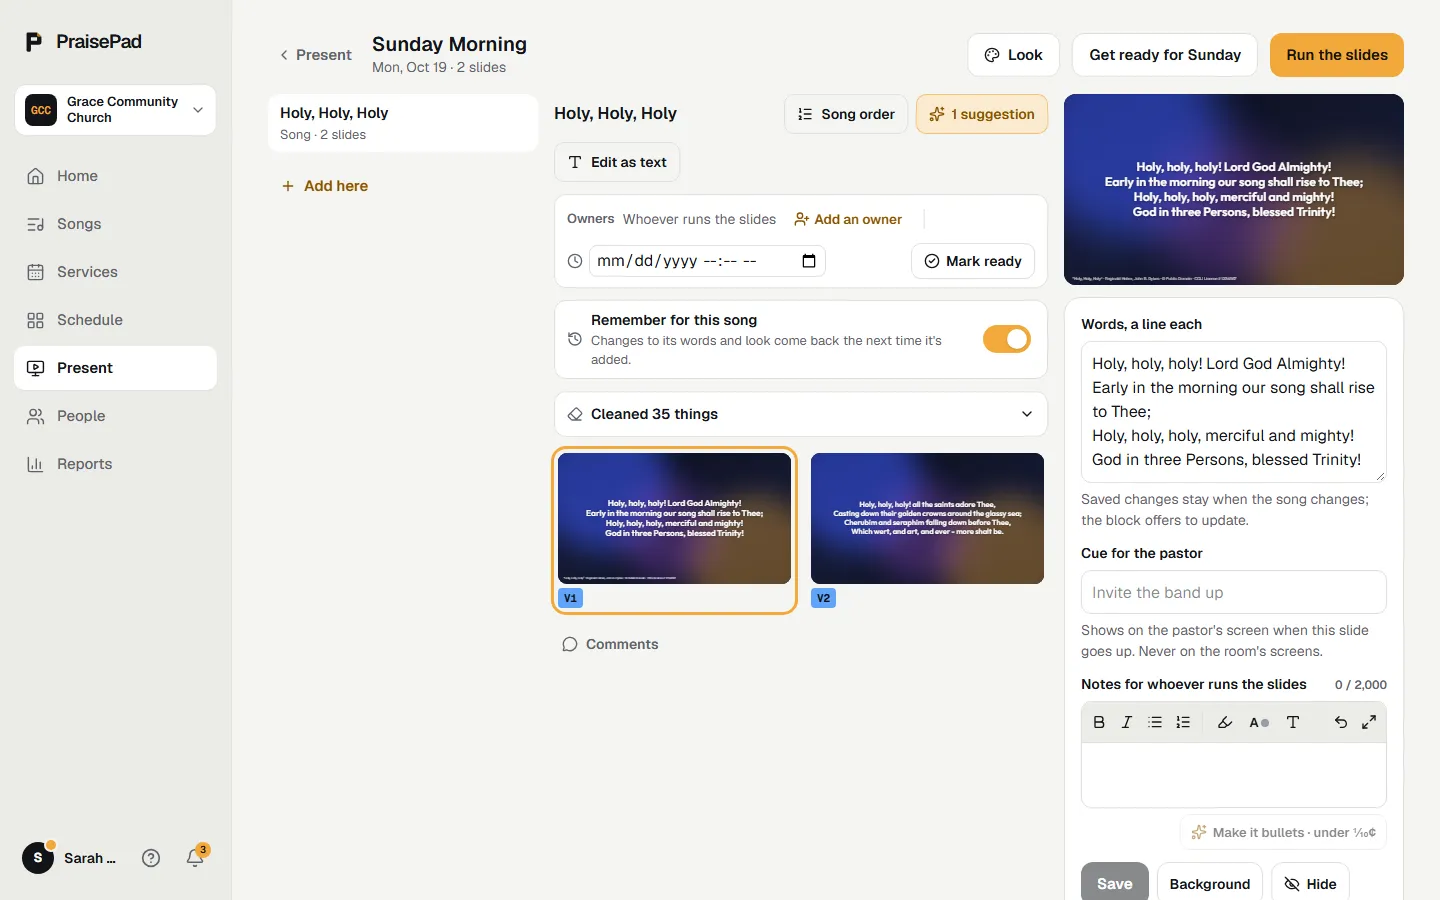
Task: Open Song order
Action: click(x=846, y=114)
